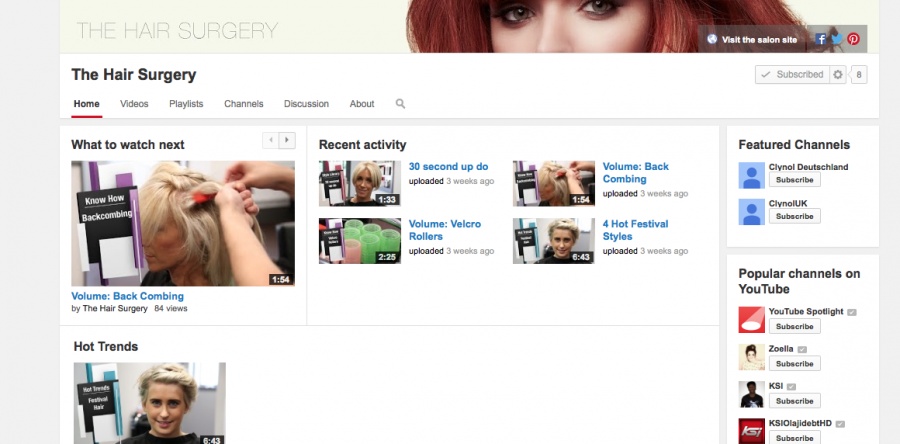Click The Hair Surgery channel title heading

click(134, 75)
